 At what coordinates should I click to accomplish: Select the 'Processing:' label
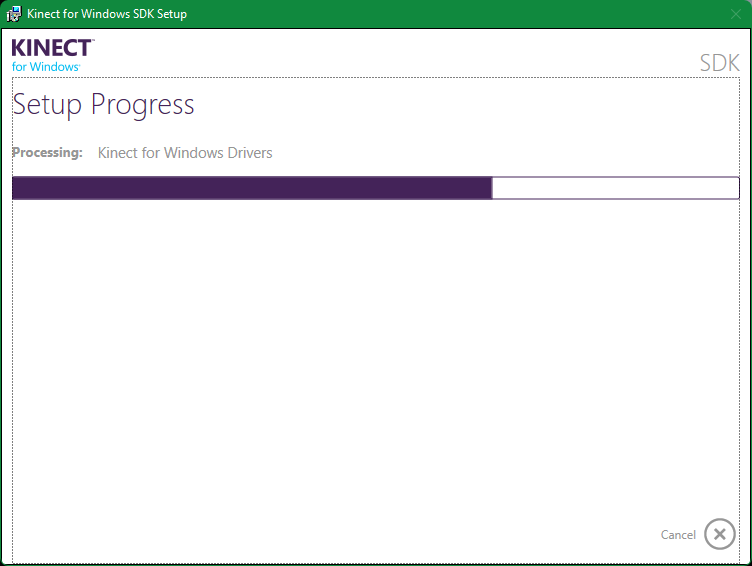pyautogui.click(x=47, y=153)
